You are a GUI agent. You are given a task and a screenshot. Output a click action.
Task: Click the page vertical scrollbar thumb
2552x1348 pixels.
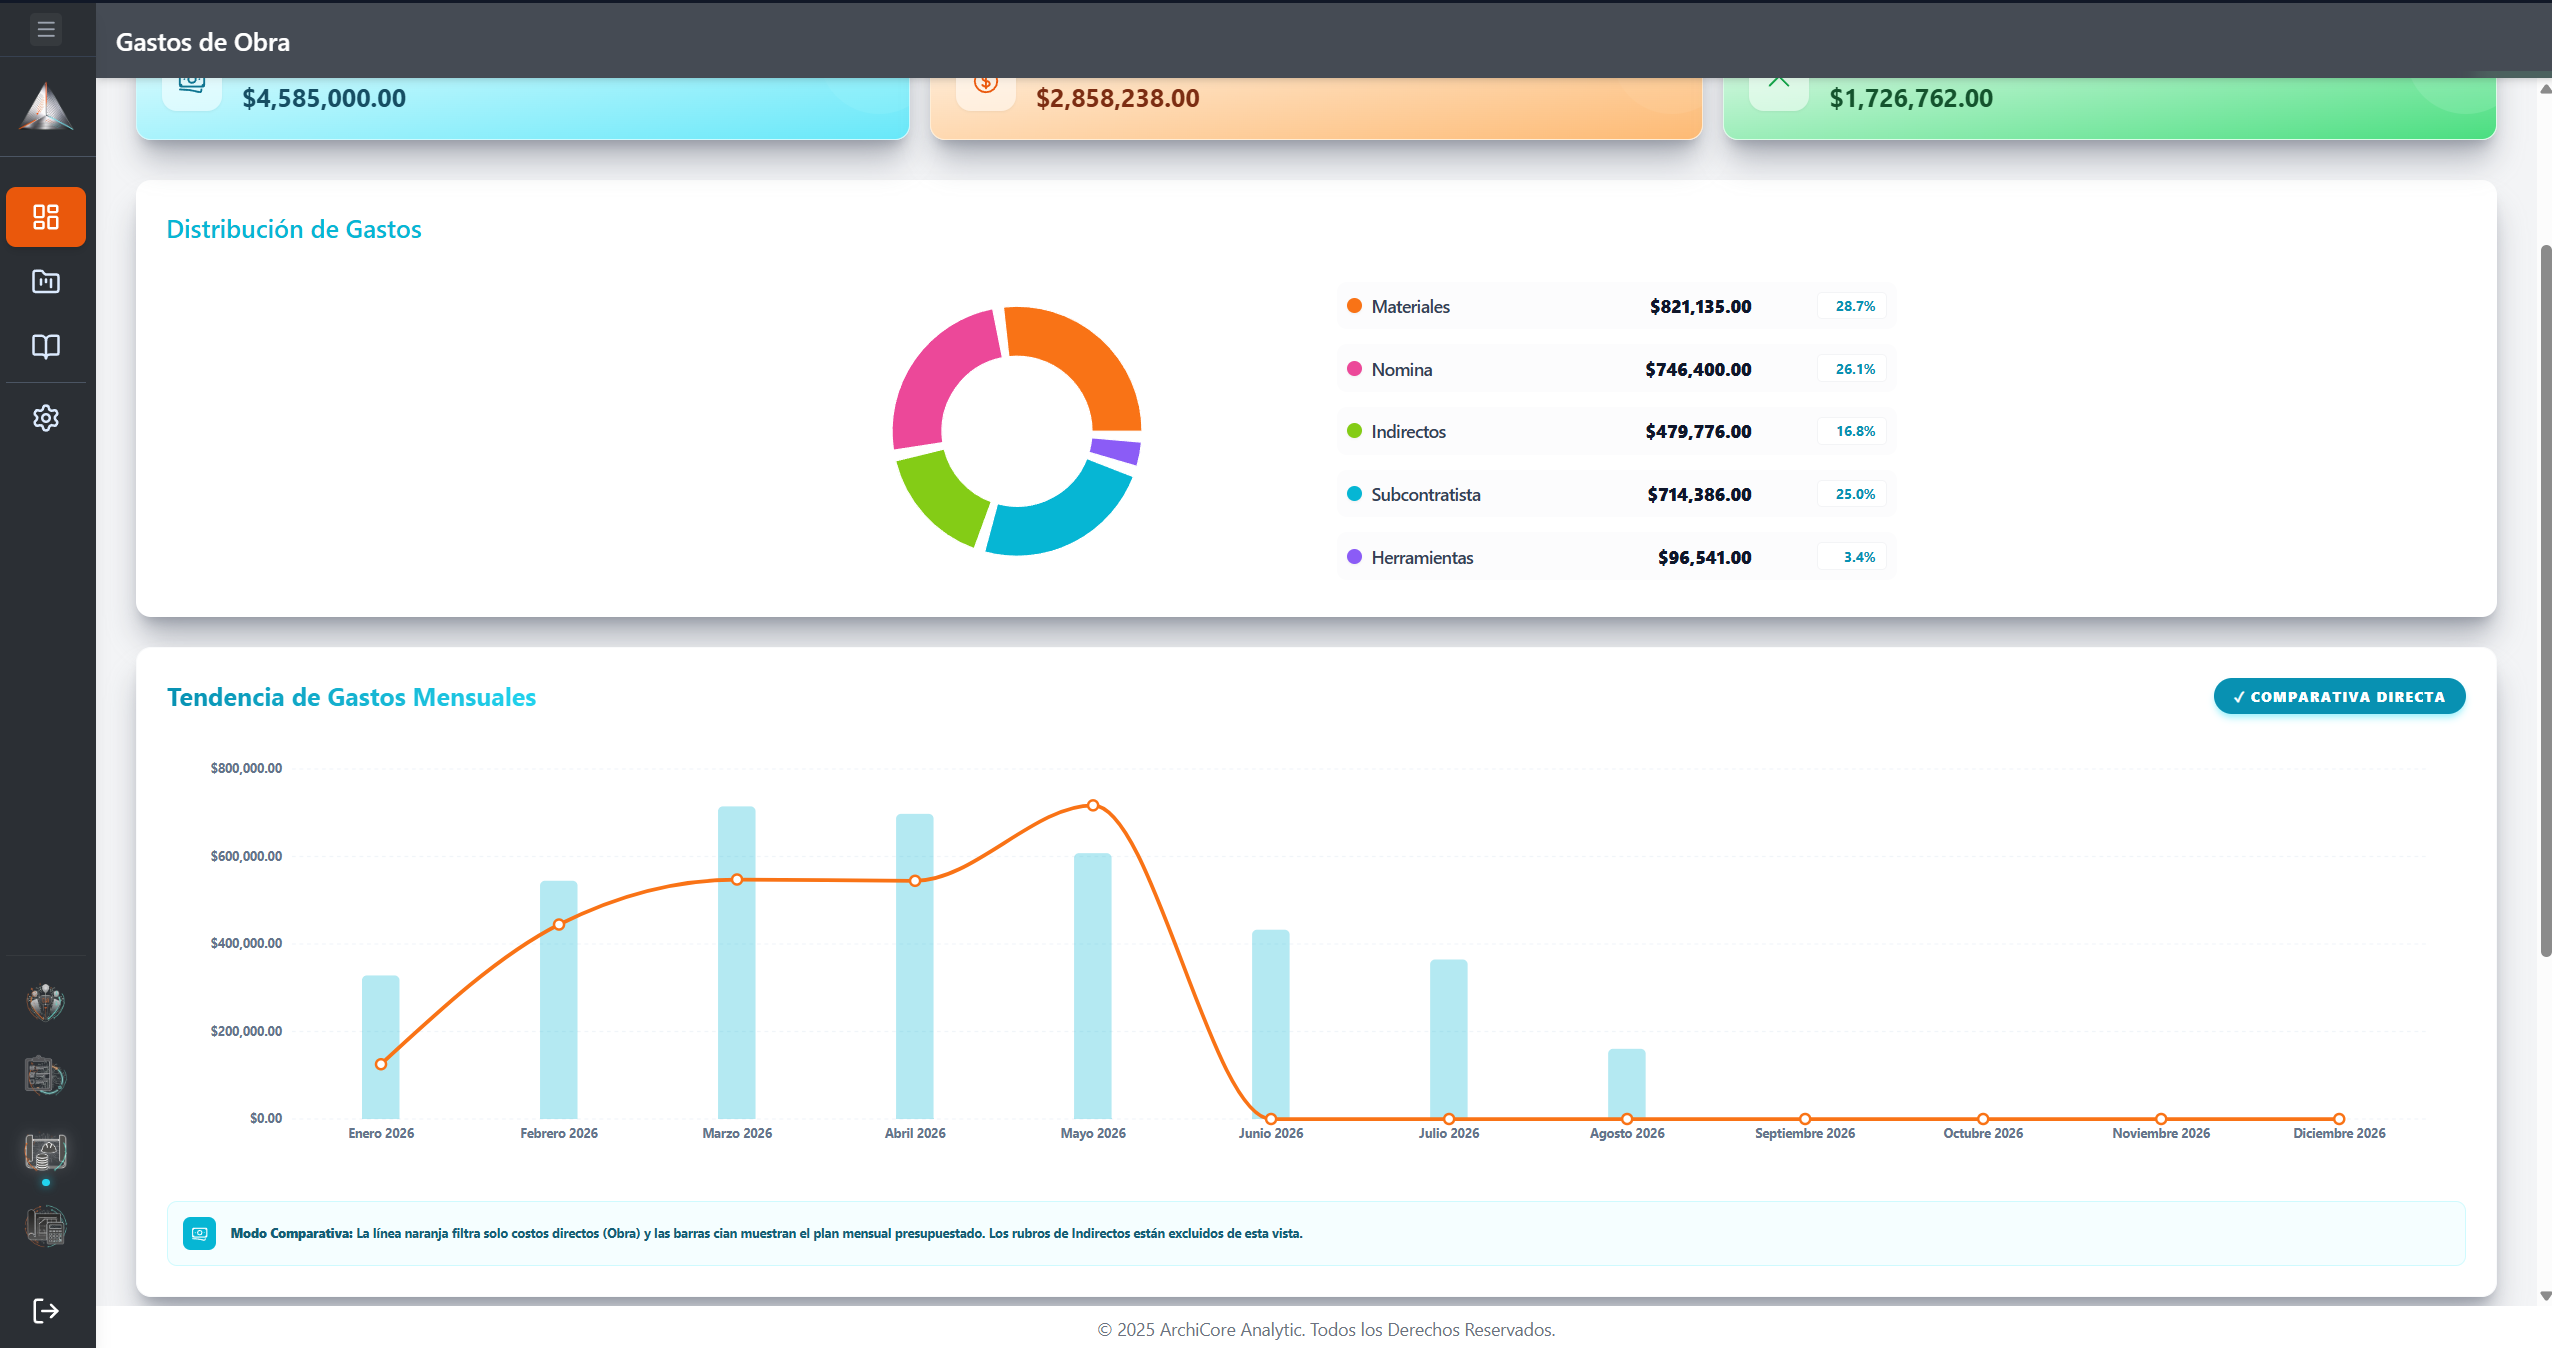point(2545,600)
